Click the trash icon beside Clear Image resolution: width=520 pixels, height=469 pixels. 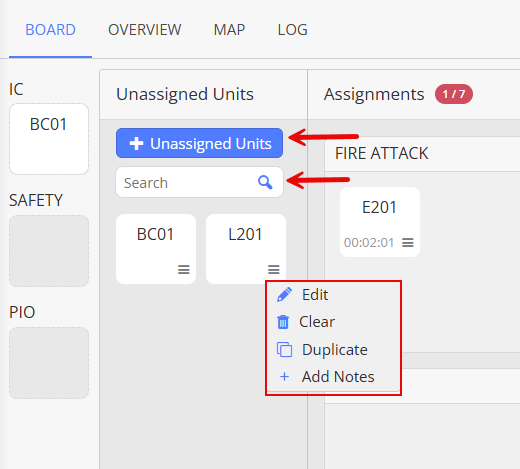[283, 322]
